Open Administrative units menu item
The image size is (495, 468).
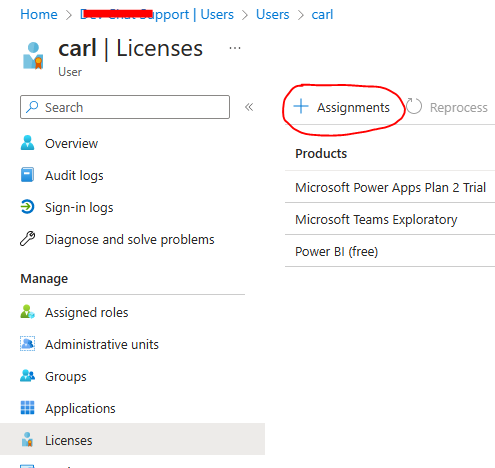point(102,344)
